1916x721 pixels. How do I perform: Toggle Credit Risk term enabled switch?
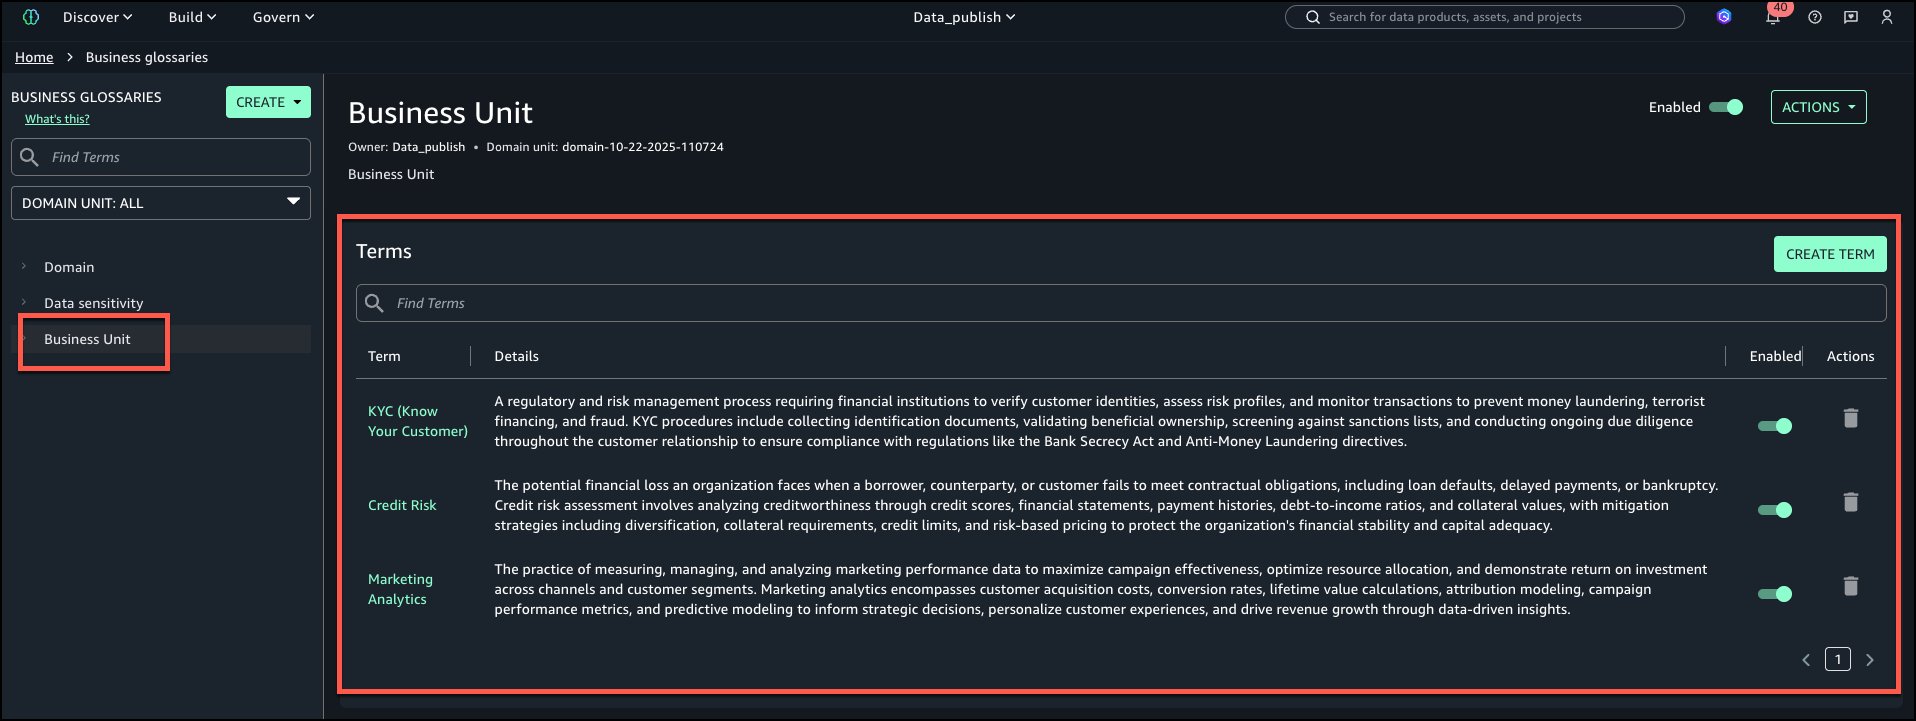click(1775, 510)
